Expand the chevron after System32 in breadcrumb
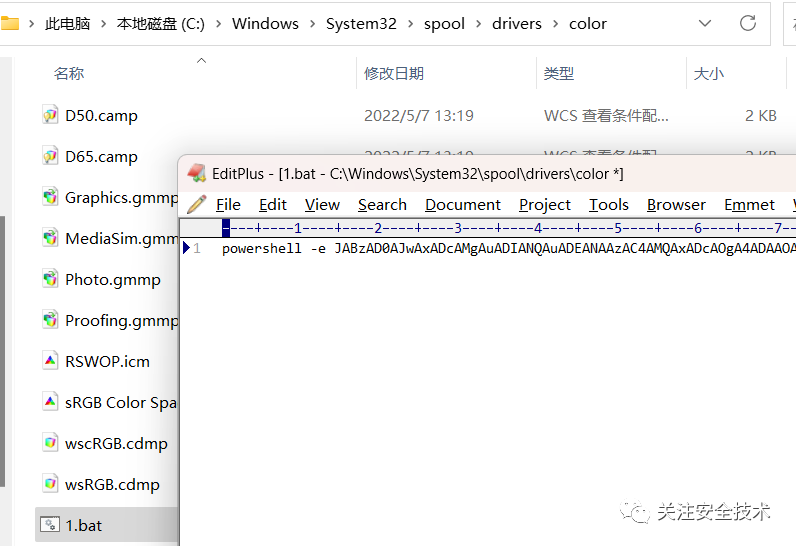 pyautogui.click(x=410, y=24)
